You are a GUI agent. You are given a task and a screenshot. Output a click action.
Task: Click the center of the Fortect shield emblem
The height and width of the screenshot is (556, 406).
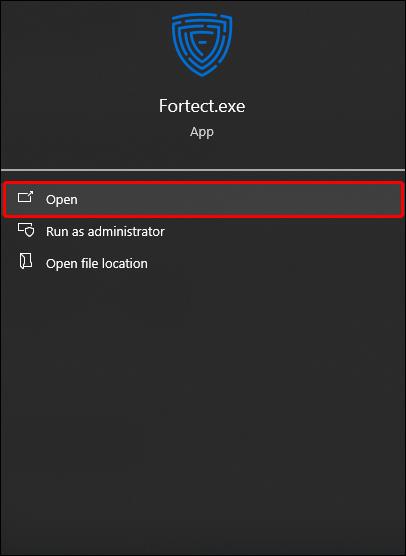[202, 44]
